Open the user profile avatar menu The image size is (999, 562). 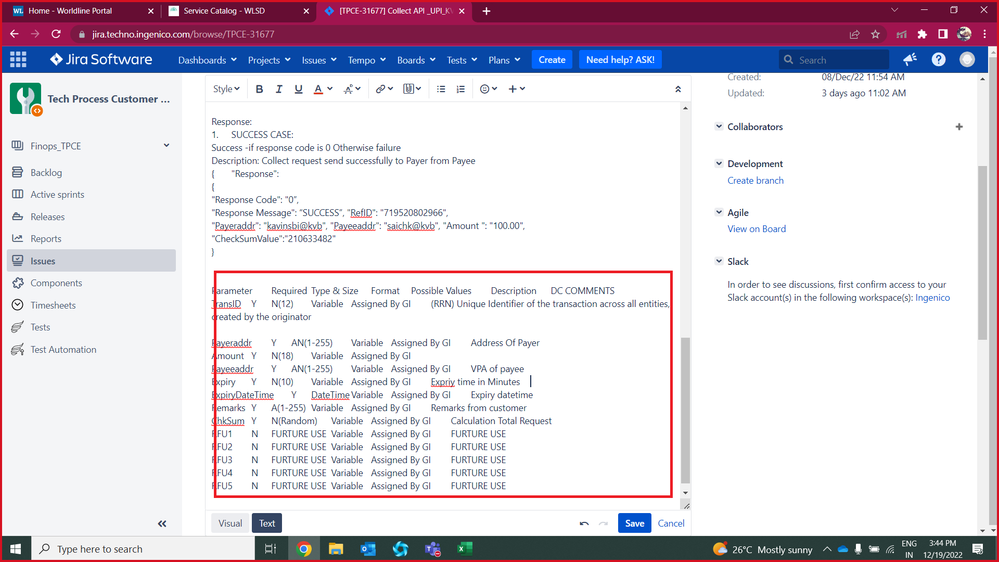click(x=967, y=59)
